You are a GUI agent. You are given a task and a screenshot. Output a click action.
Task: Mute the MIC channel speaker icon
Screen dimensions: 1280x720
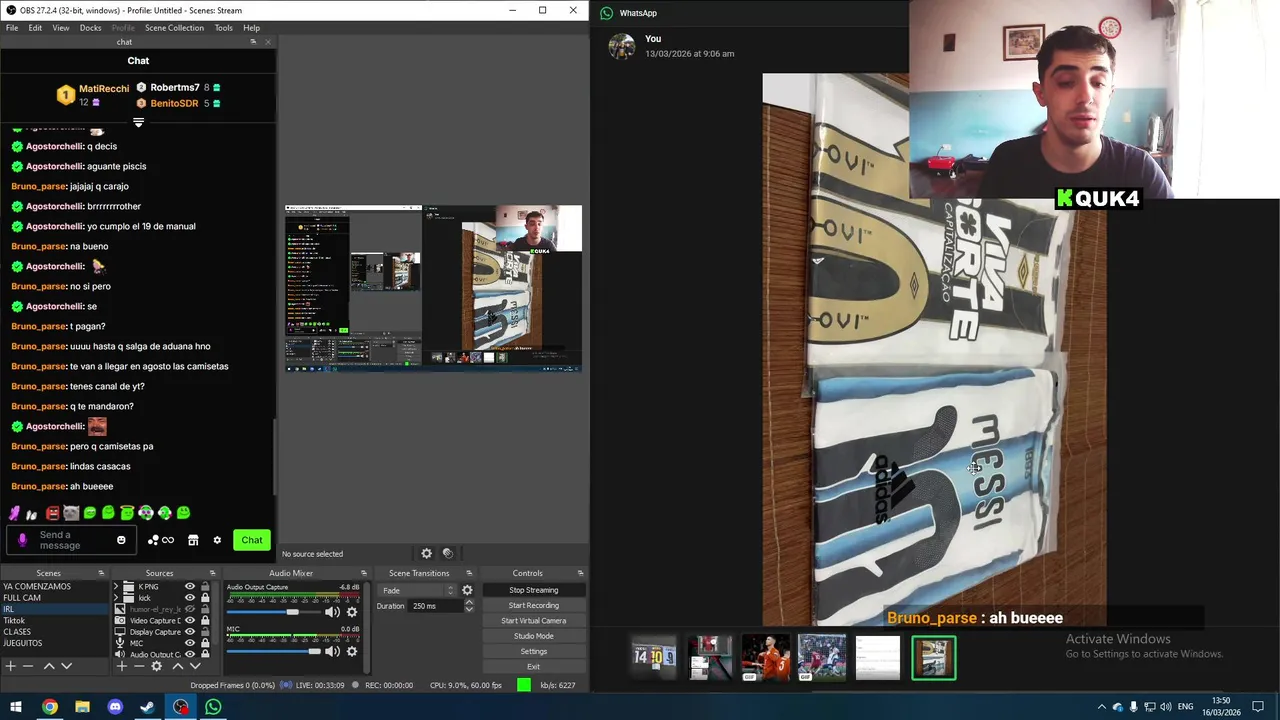point(332,651)
